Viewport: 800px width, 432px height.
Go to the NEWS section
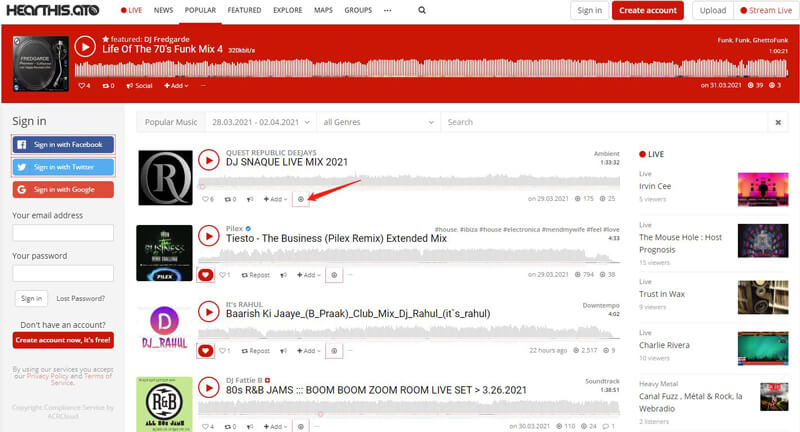pyautogui.click(x=163, y=10)
